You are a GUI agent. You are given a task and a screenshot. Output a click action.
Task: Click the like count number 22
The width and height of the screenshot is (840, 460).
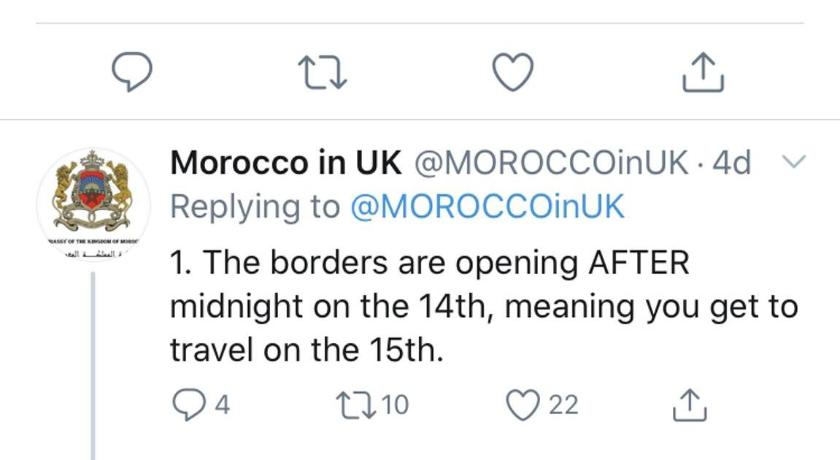(x=564, y=405)
